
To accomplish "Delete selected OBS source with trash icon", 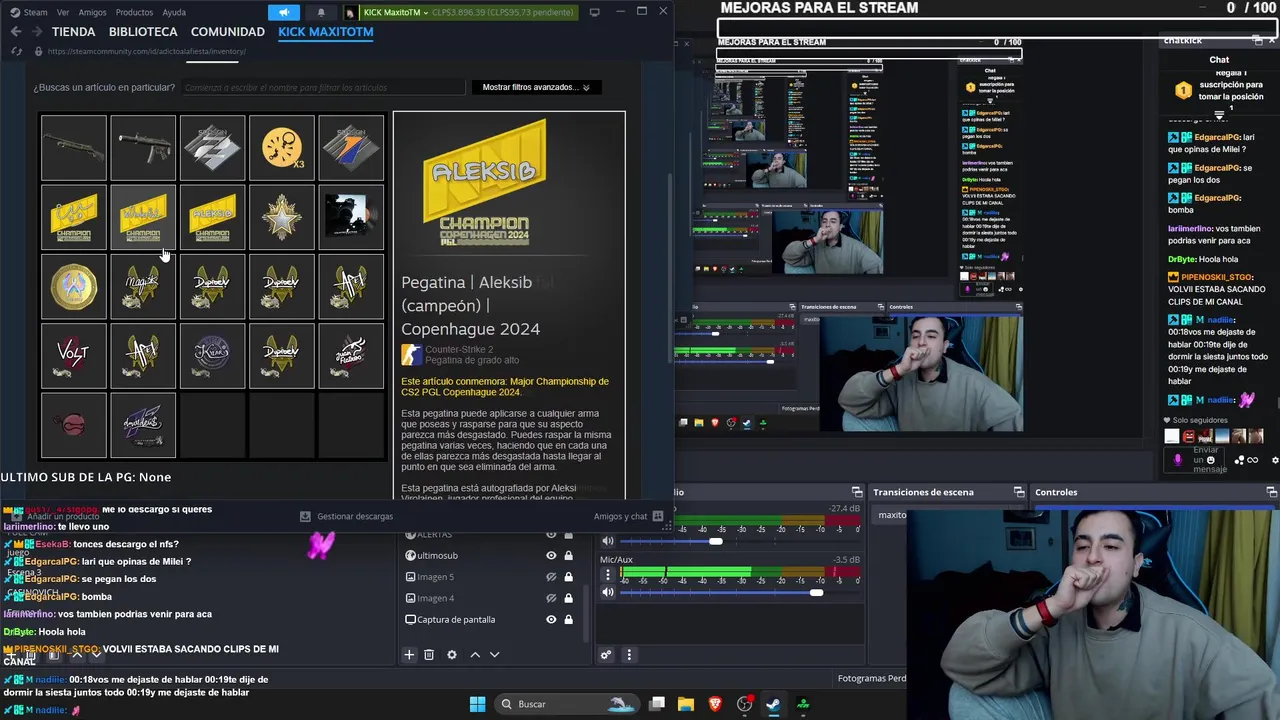I will 429,654.
